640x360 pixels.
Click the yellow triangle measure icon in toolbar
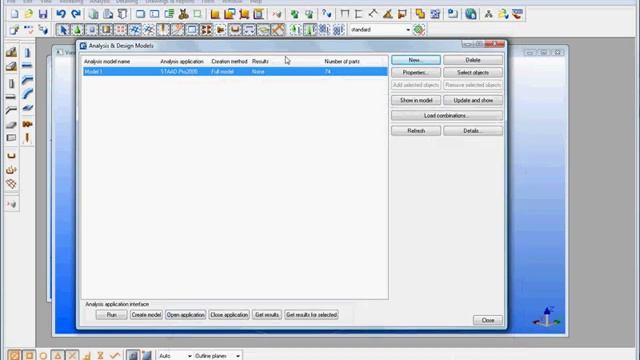point(388,14)
